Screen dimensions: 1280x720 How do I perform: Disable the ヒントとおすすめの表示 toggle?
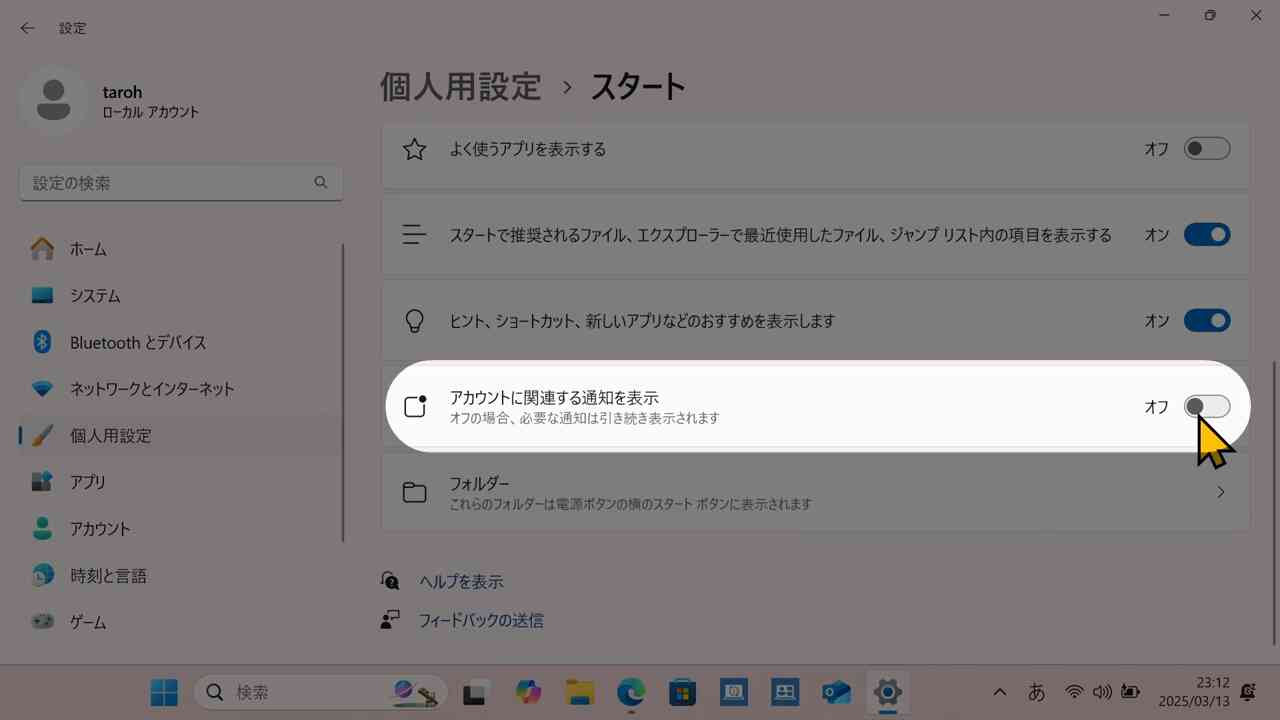pos(1206,320)
